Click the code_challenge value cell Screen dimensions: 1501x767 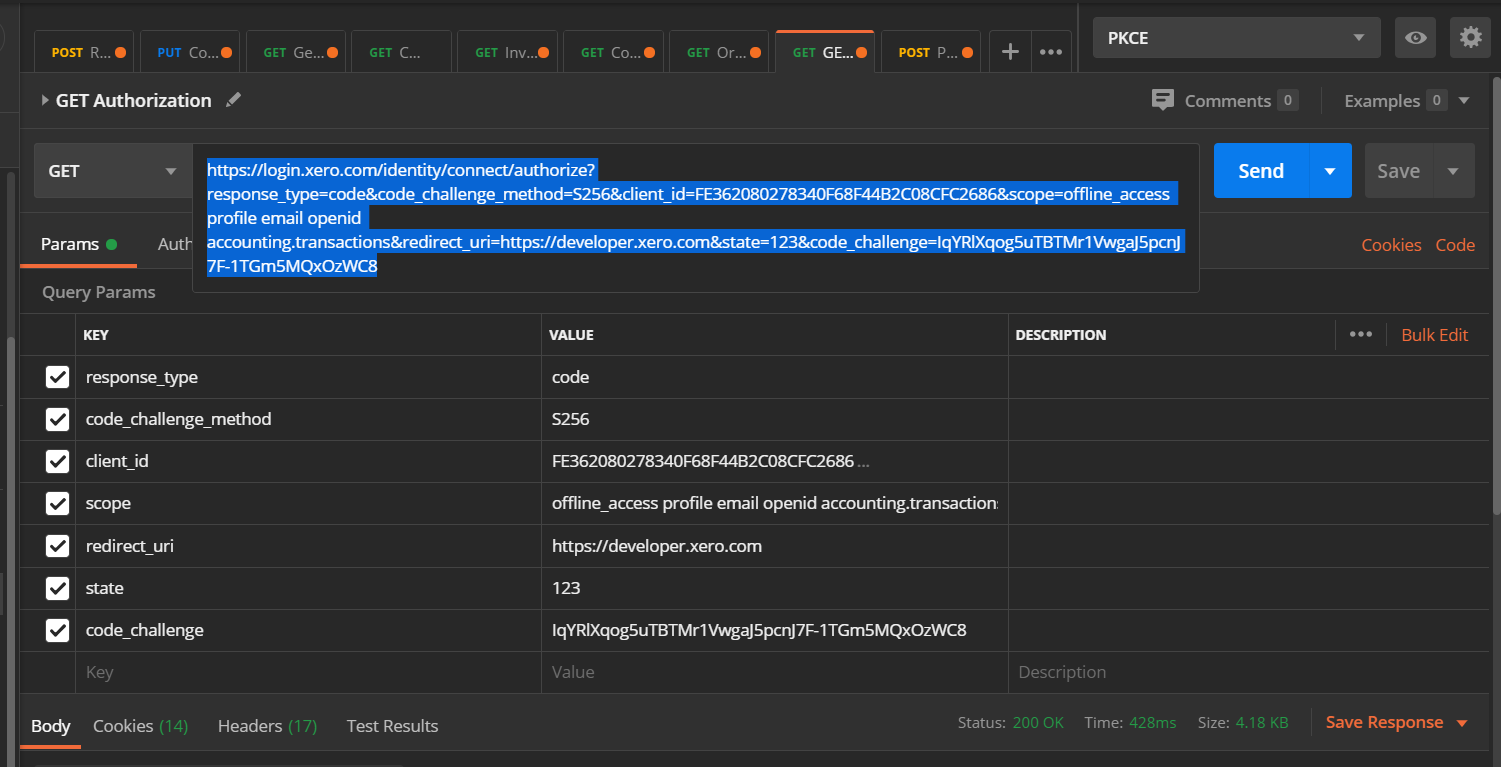point(775,630)
